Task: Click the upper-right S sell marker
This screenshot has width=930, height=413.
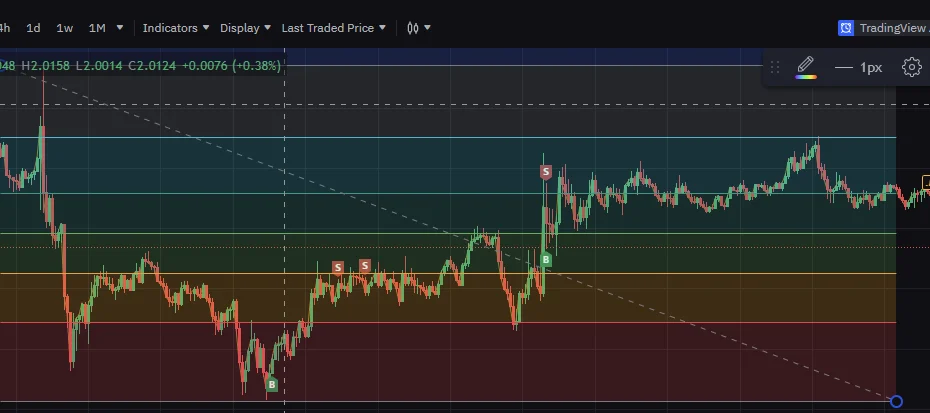Action: pos(546,173)
